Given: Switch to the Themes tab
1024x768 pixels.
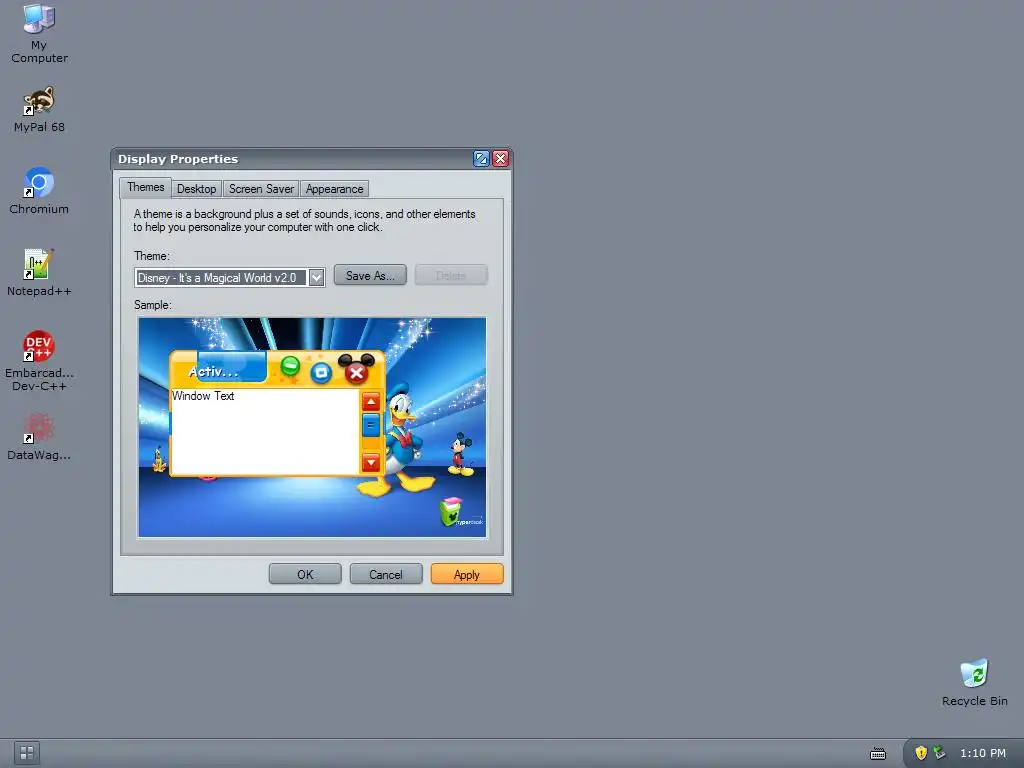Looking at the screenshot, I should point(146,187).
